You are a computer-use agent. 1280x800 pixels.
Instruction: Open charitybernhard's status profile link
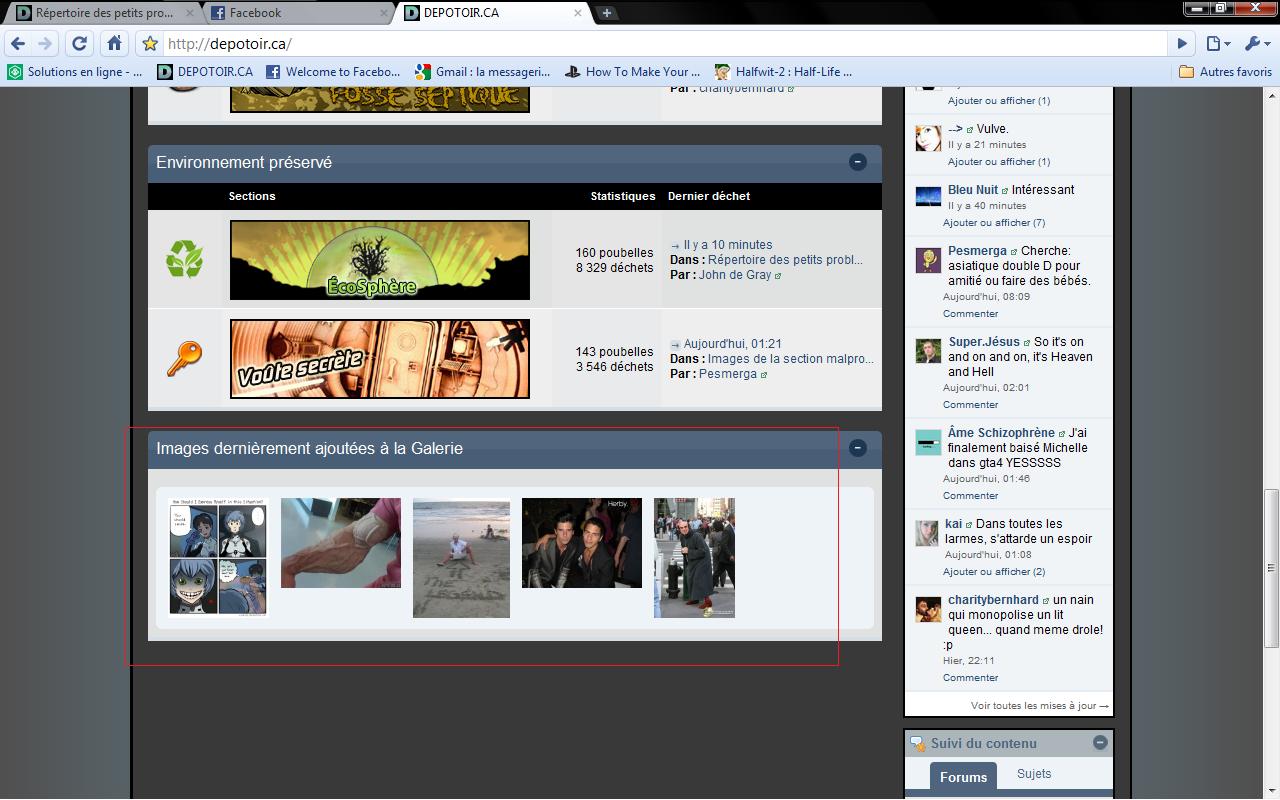(x=993, y=600)
